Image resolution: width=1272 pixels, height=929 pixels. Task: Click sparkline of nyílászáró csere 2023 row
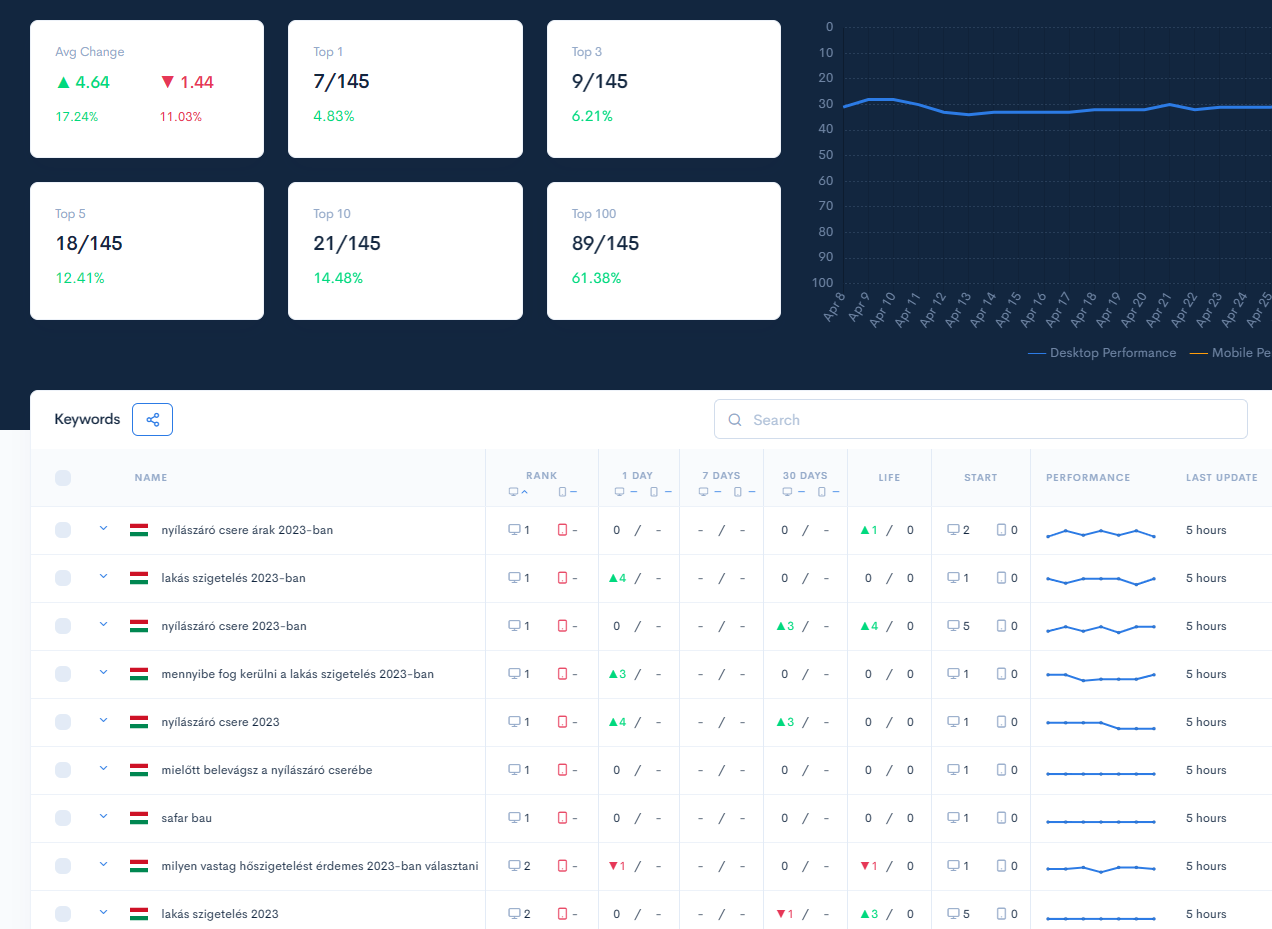pyautogui.click(x=1101, y=725)
